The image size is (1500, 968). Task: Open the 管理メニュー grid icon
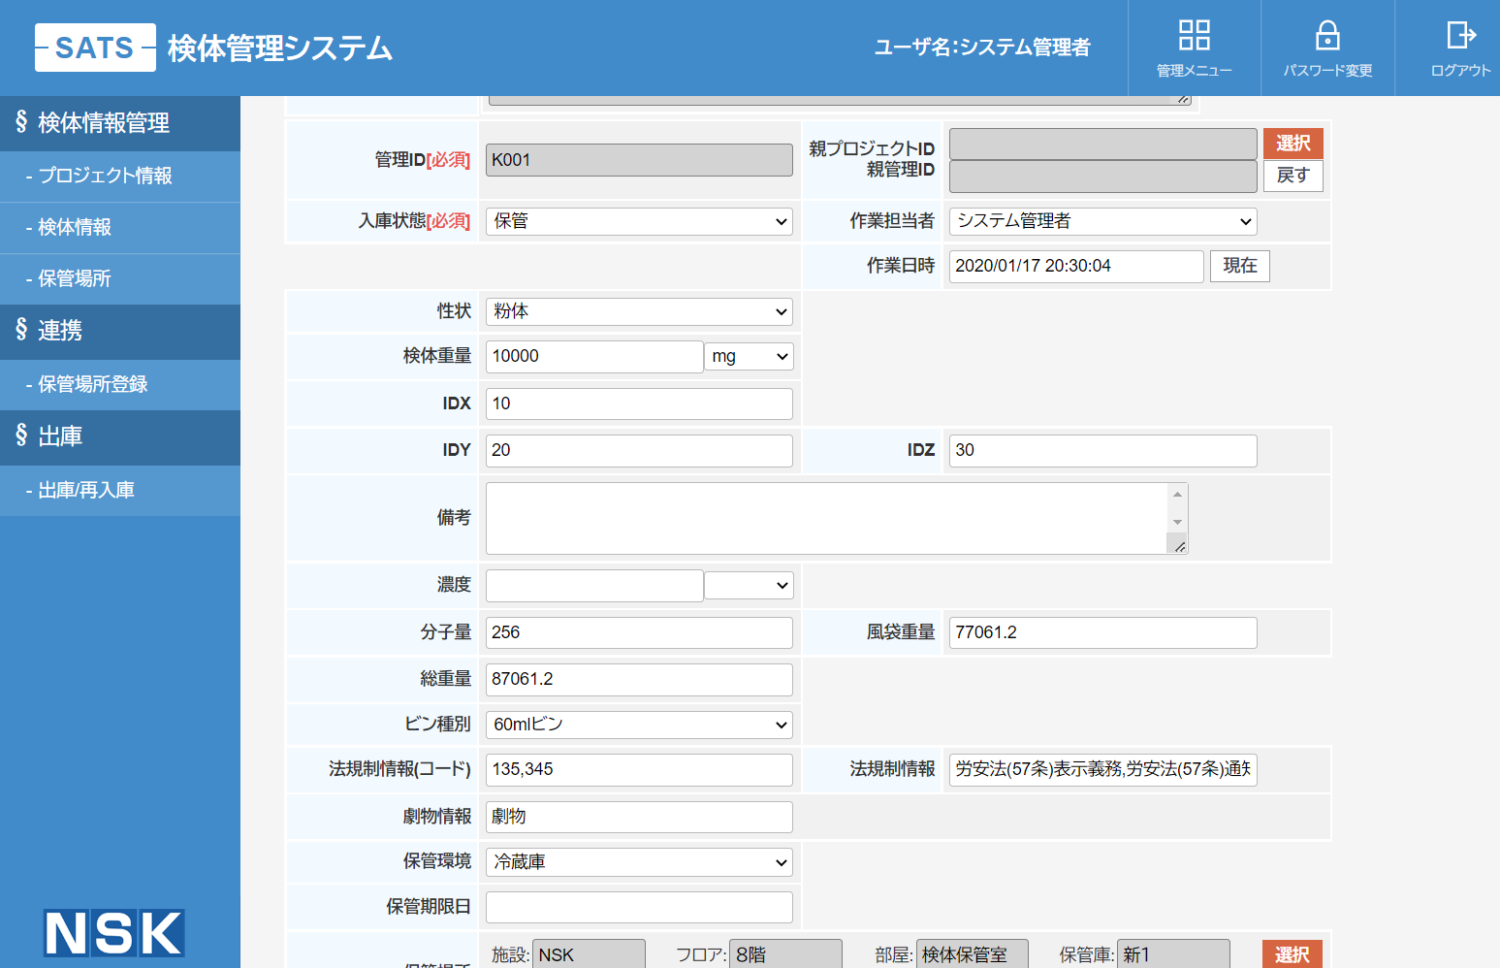[1194, 36]
